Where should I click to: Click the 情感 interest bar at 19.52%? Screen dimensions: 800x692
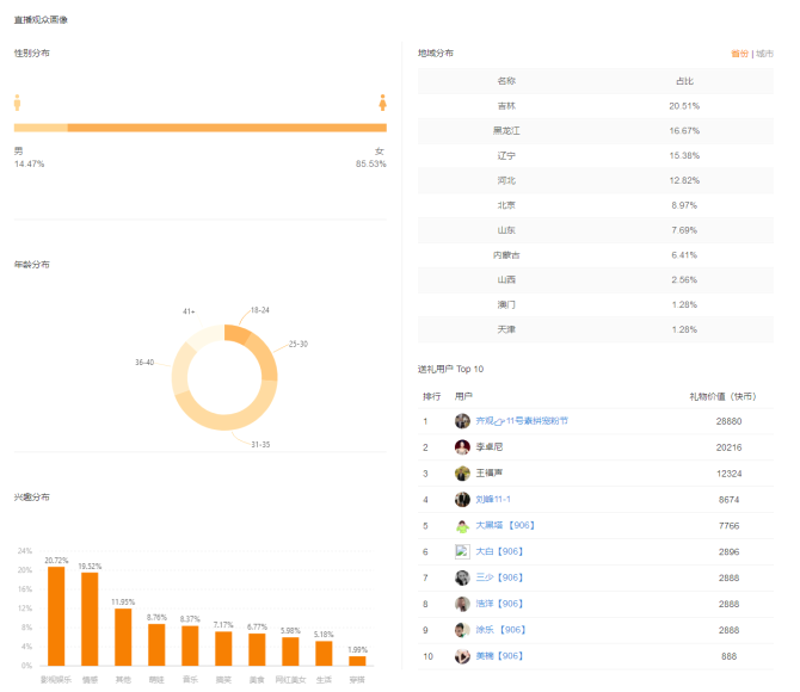[x=90, y=619]
